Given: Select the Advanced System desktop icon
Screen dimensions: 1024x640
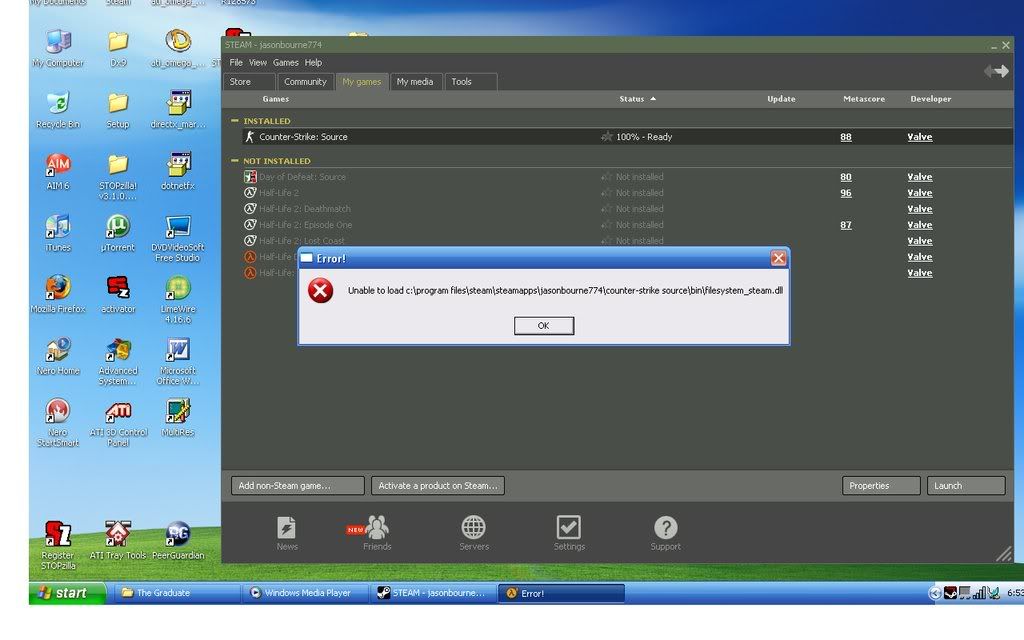Looking at the screenshot, I should click(x=118, y=361).
